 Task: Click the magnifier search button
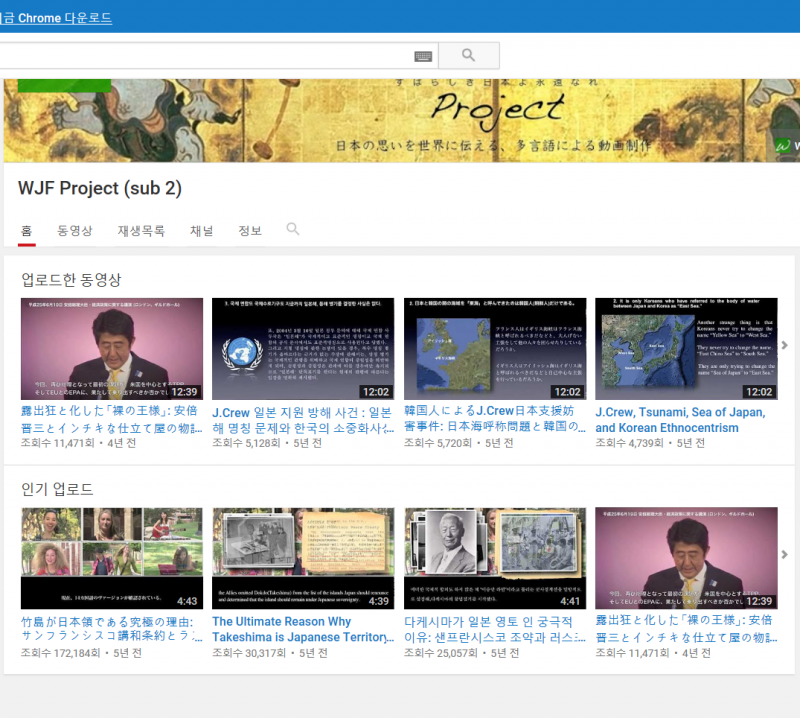coord(468,56)
